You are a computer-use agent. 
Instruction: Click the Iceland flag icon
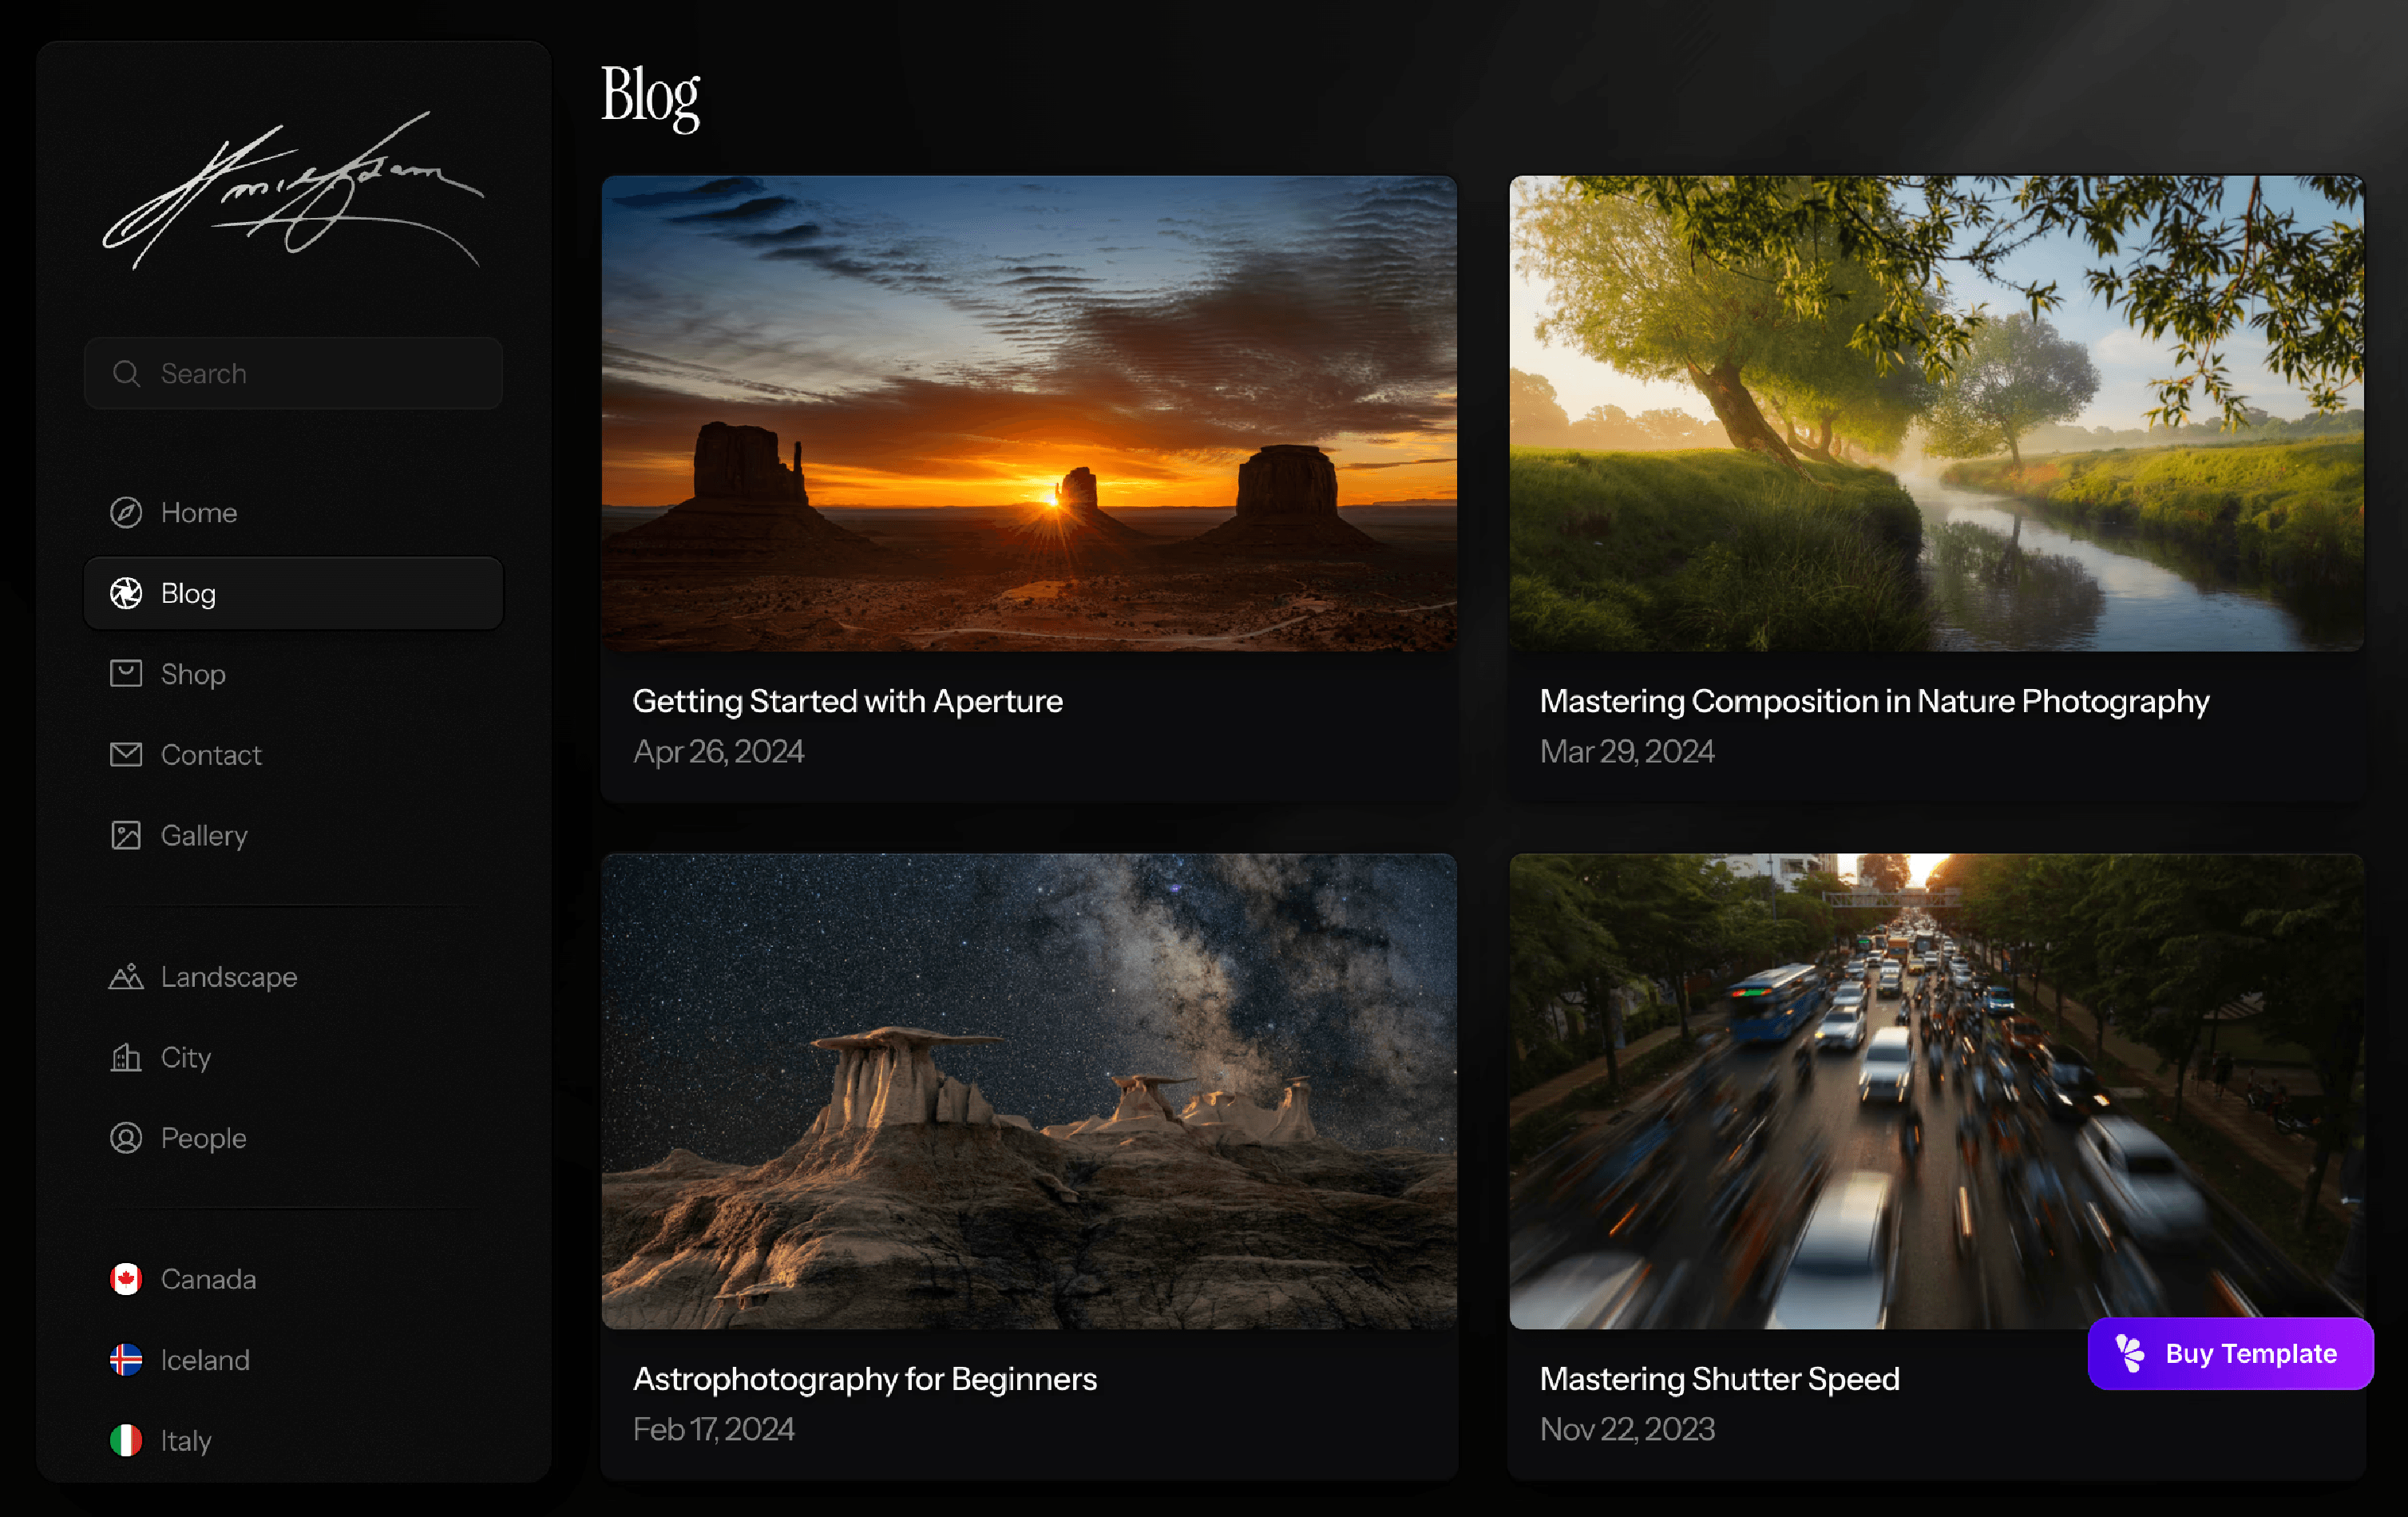126,1359
